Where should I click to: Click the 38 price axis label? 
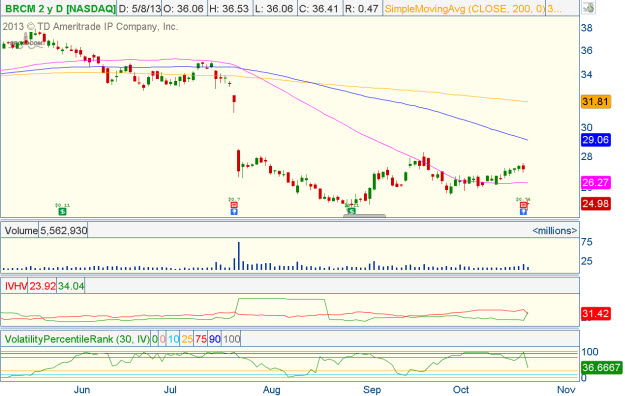(x=587, y=28)
